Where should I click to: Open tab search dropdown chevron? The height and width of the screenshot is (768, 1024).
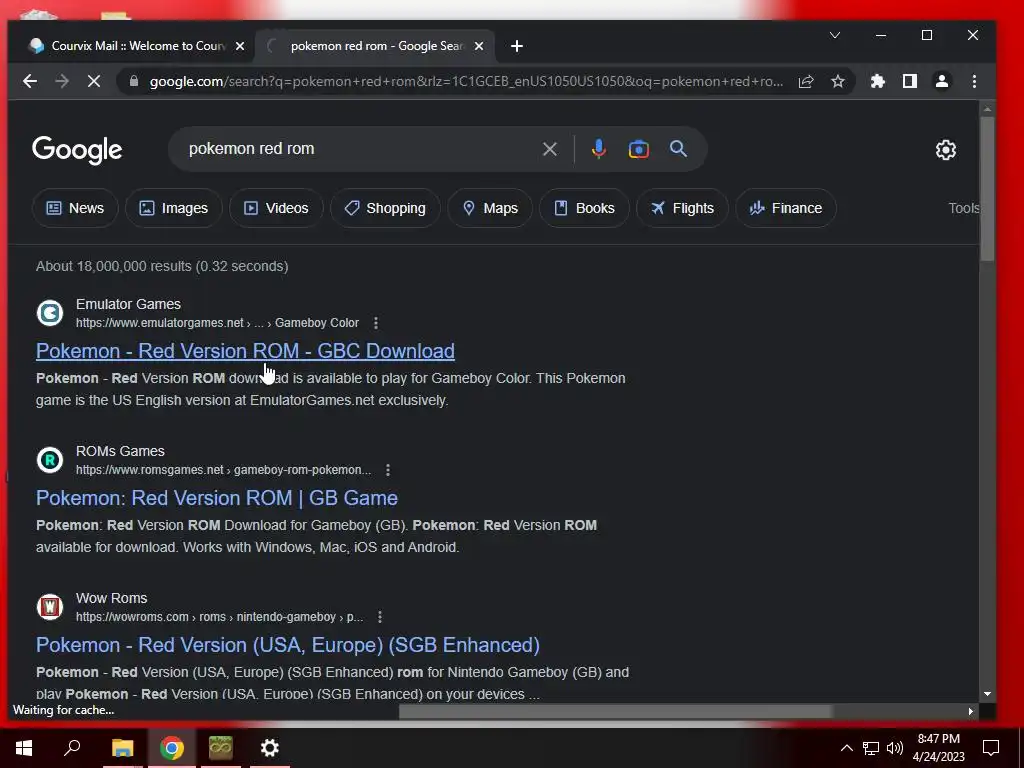coord(835,35)
